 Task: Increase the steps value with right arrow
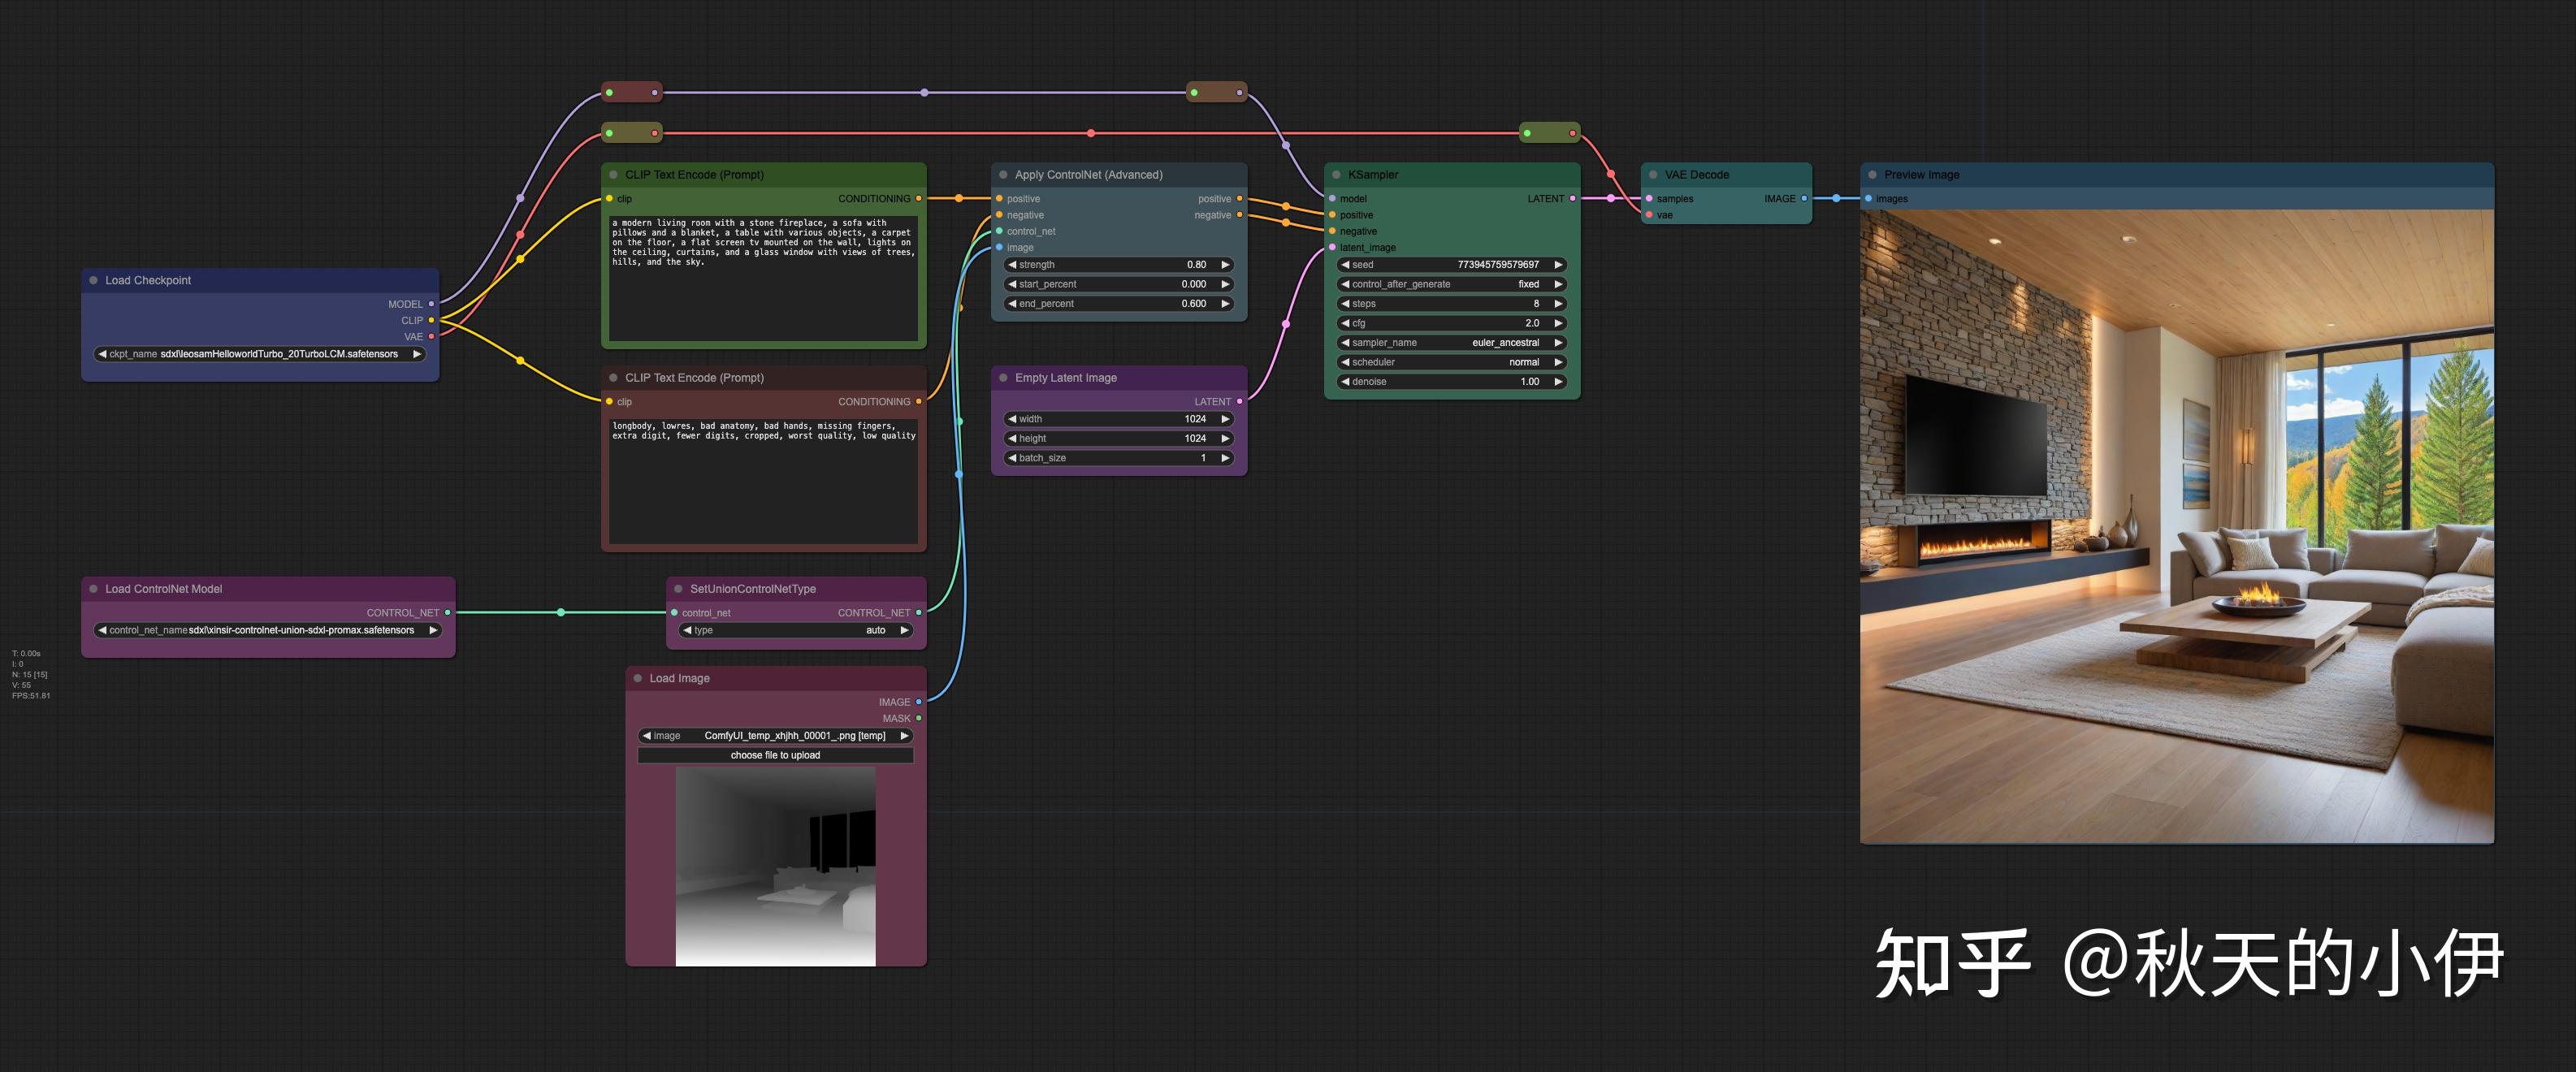pos(1558,304)
